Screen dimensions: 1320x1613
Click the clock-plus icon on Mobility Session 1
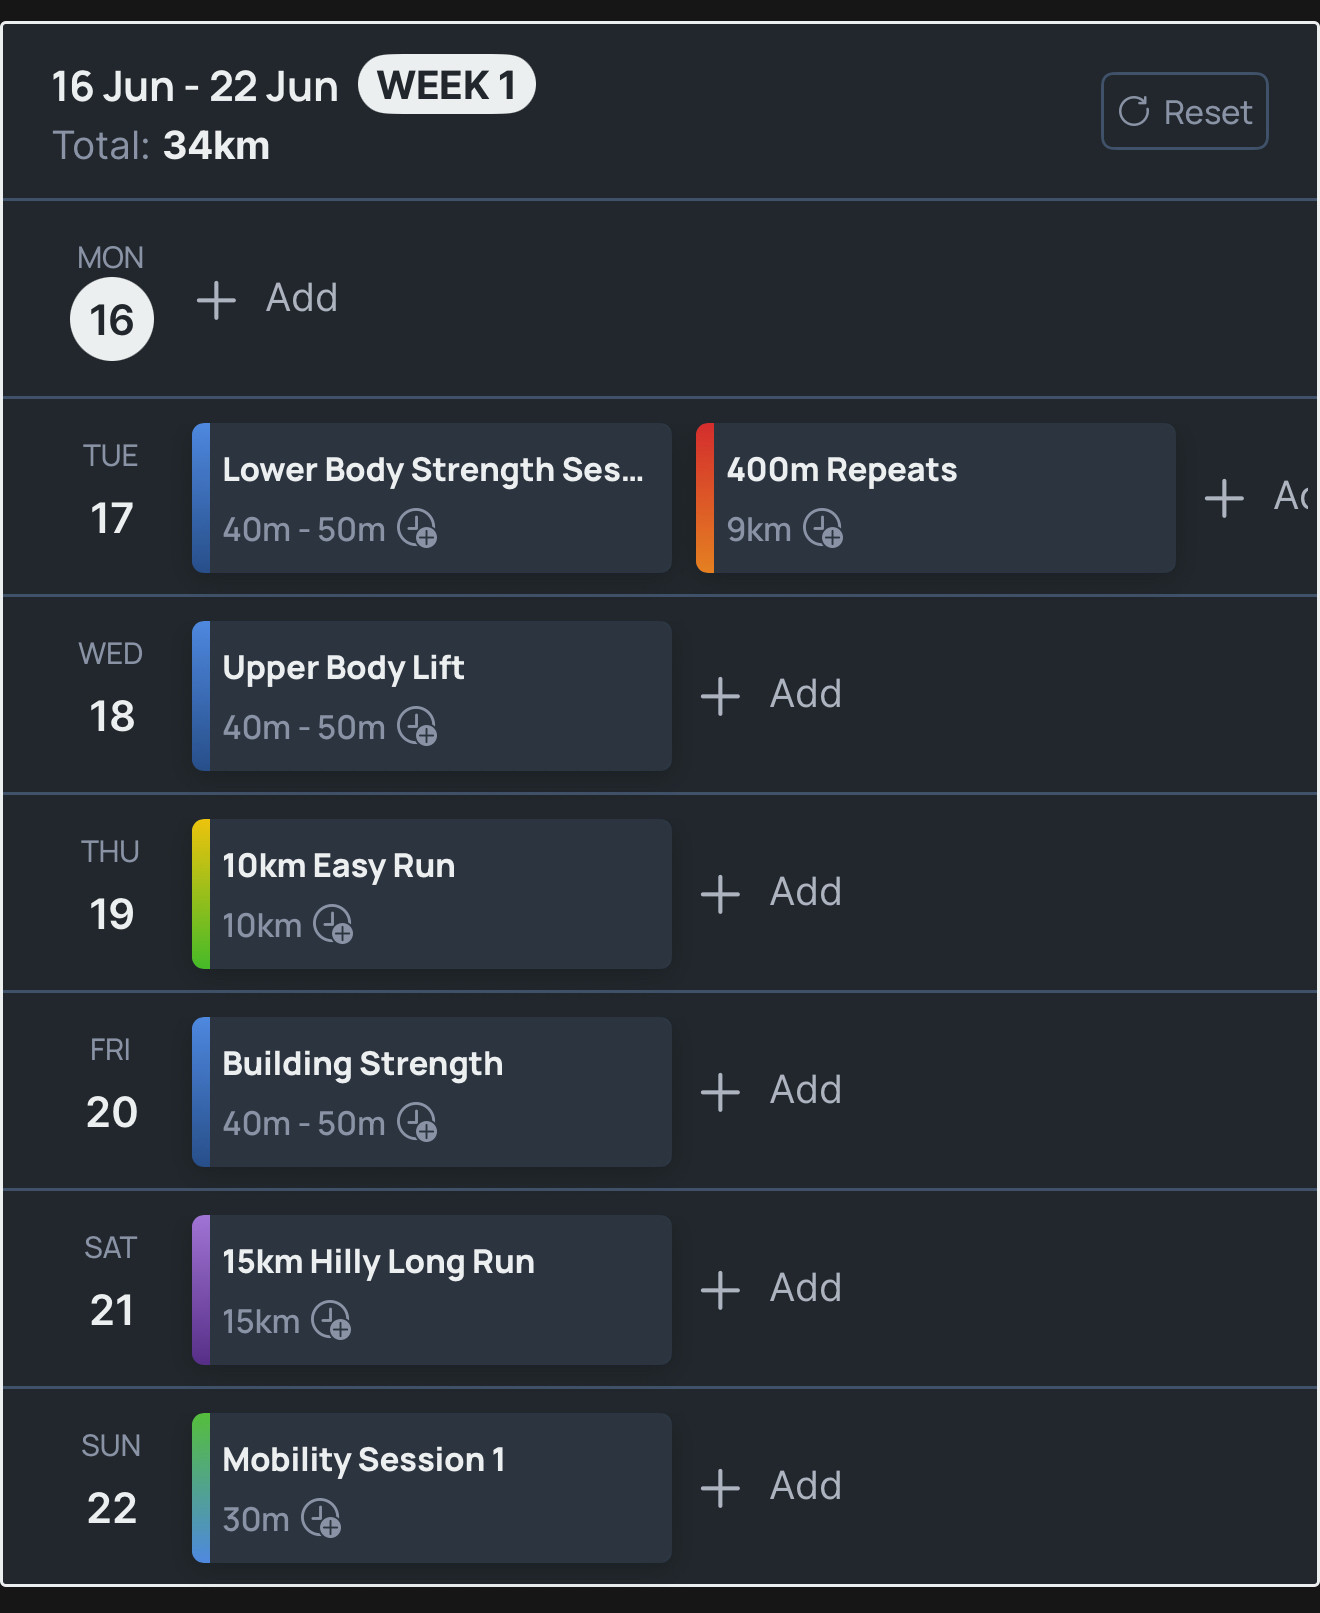point(321,1518)
